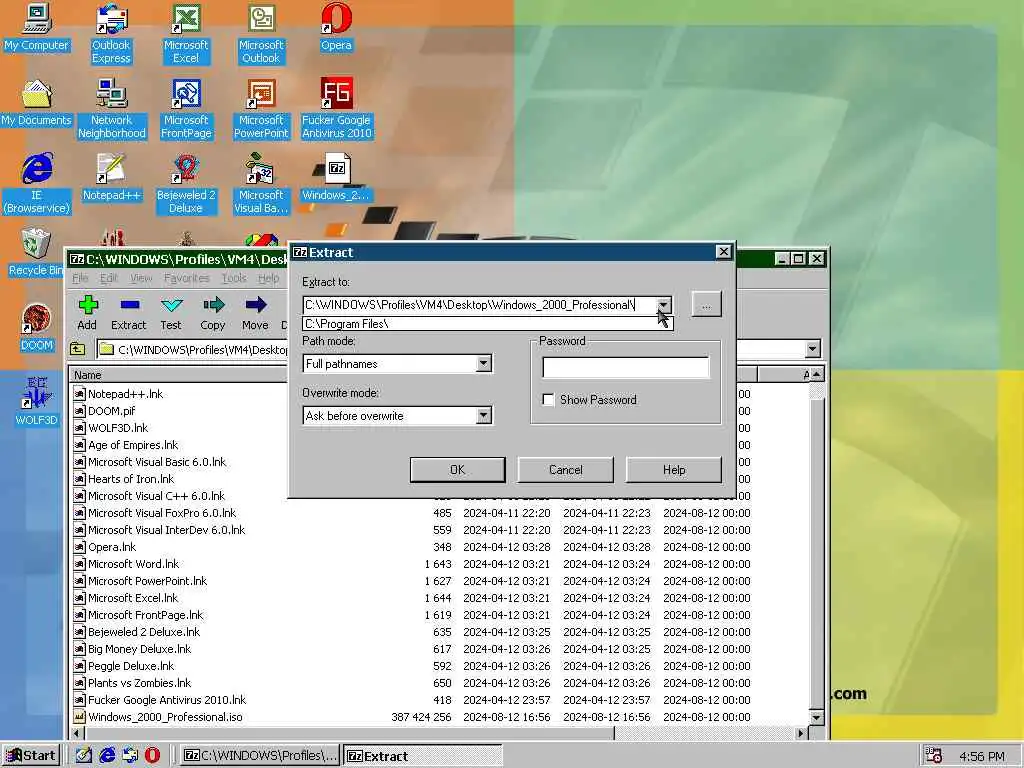Open the View menu in 7-Zip
The image size is (1024, 768).
(141, 278)
